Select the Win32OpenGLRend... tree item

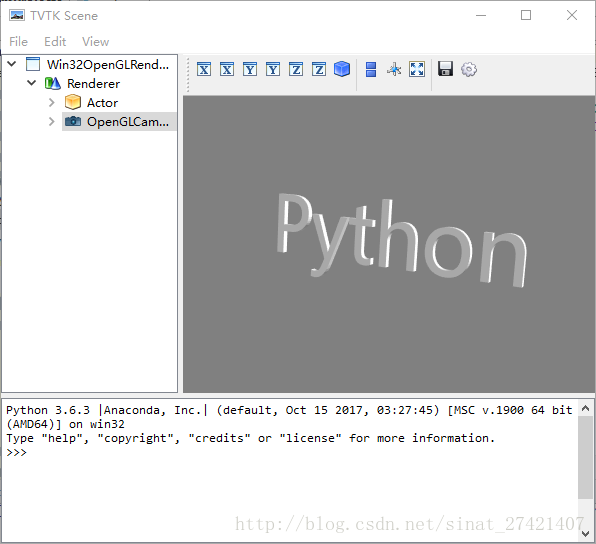click(x=108, y=64)
